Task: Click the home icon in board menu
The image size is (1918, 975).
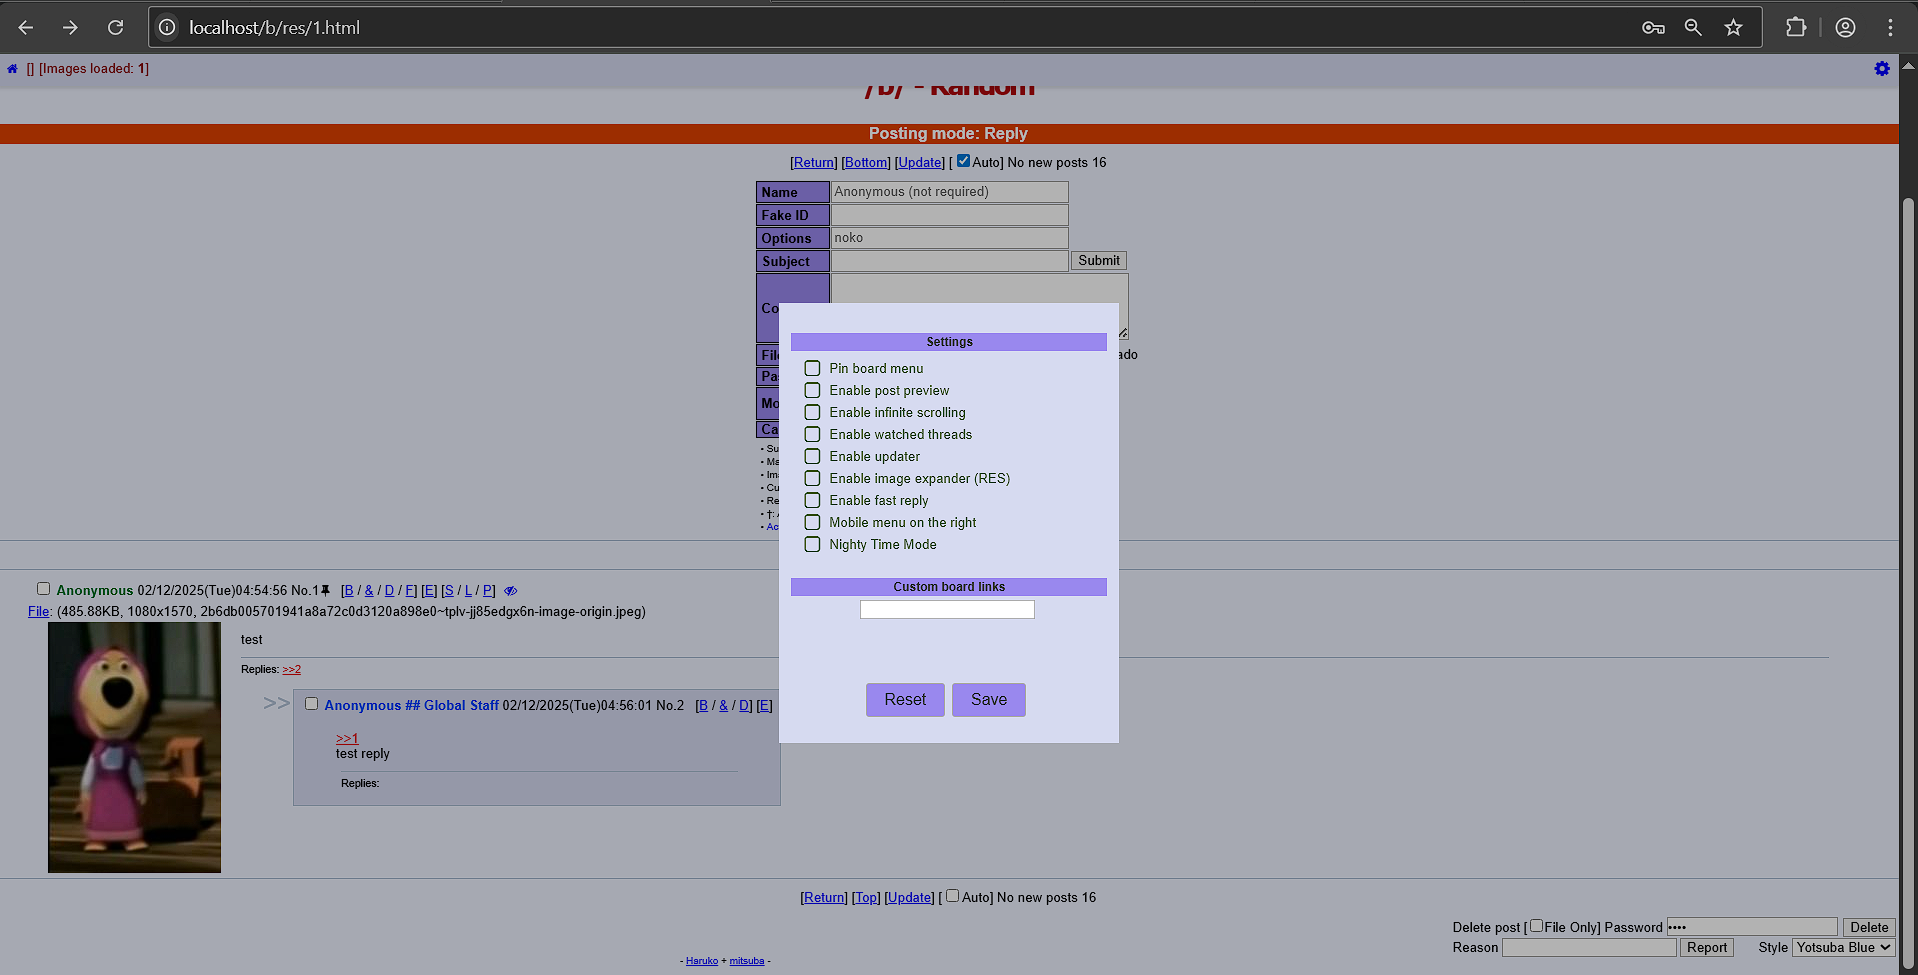Action: pyautogui.click(x=12, y=69)
